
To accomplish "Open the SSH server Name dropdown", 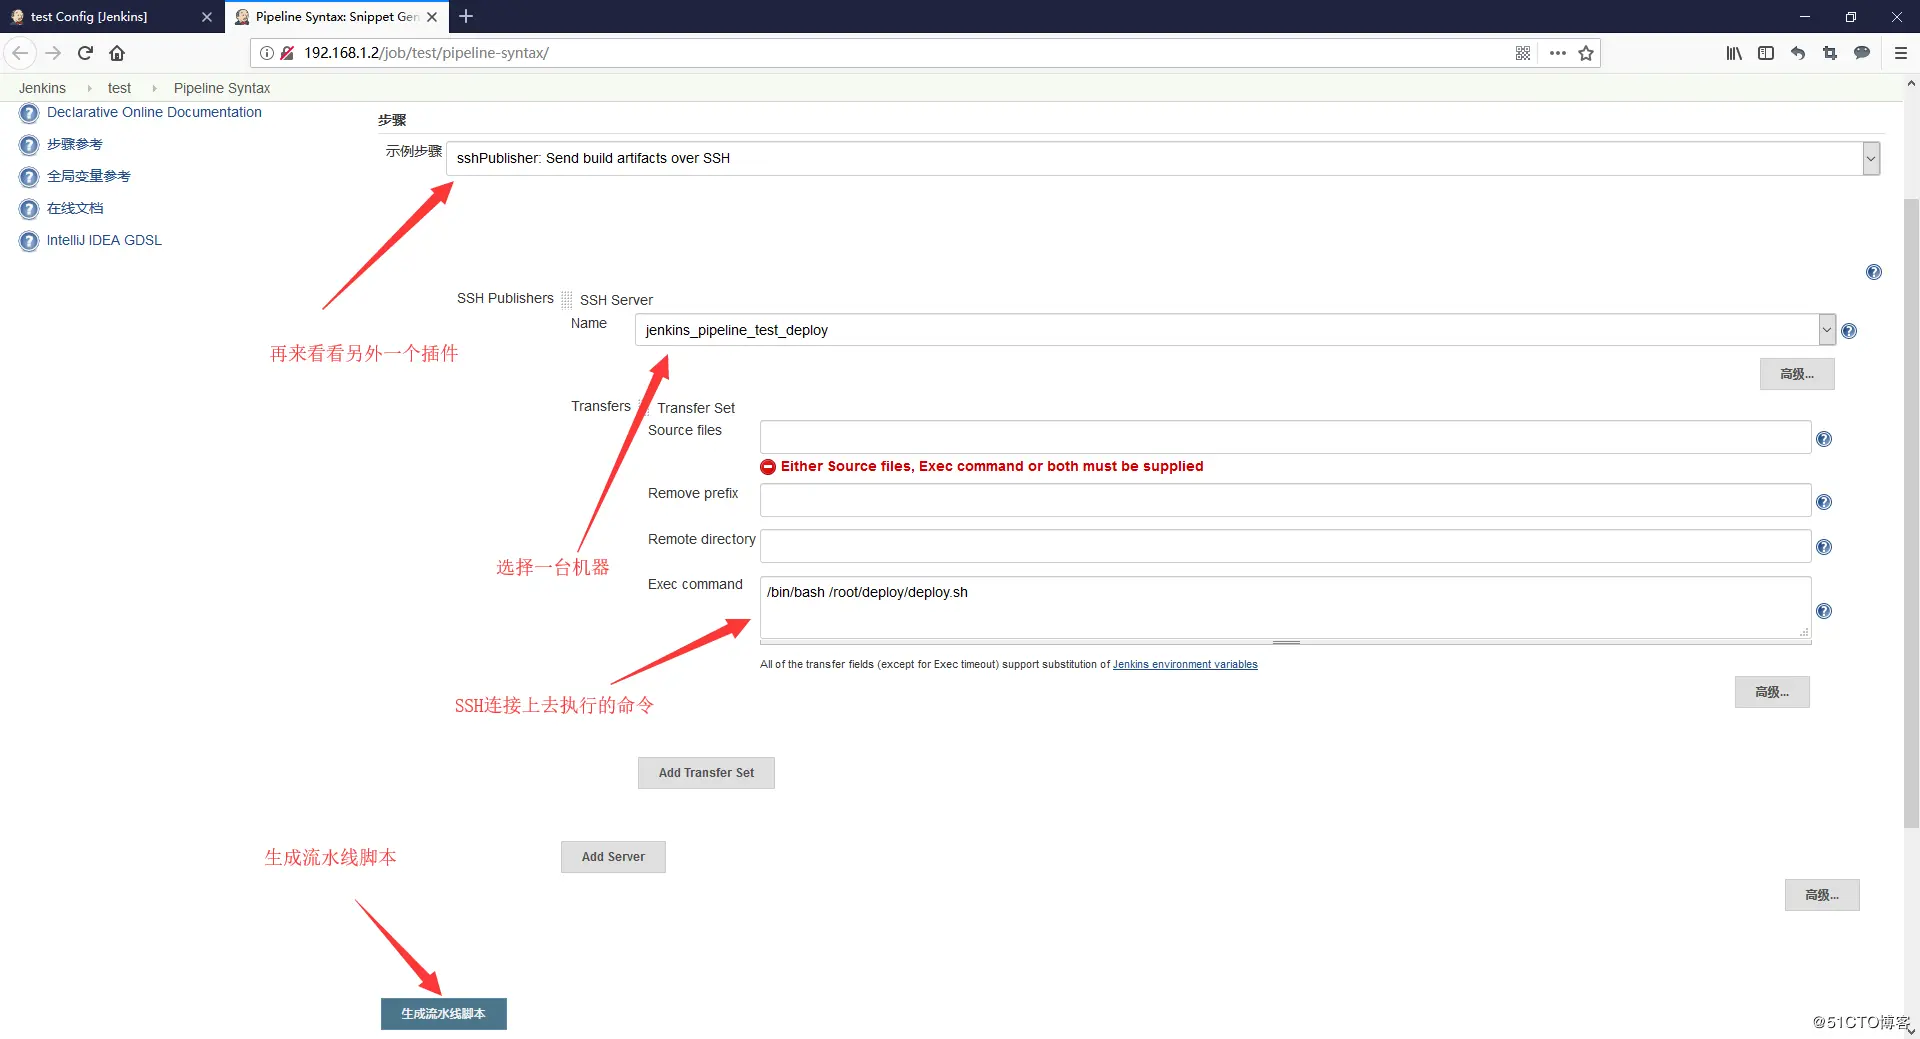I will (x=1235, y=330).
